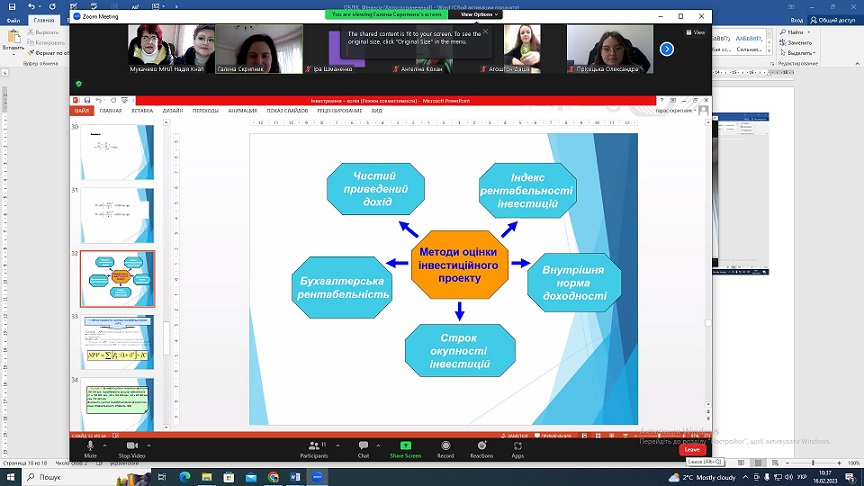
Task: Open Task View on the taskbar
Action: click(x=162, y=477)
